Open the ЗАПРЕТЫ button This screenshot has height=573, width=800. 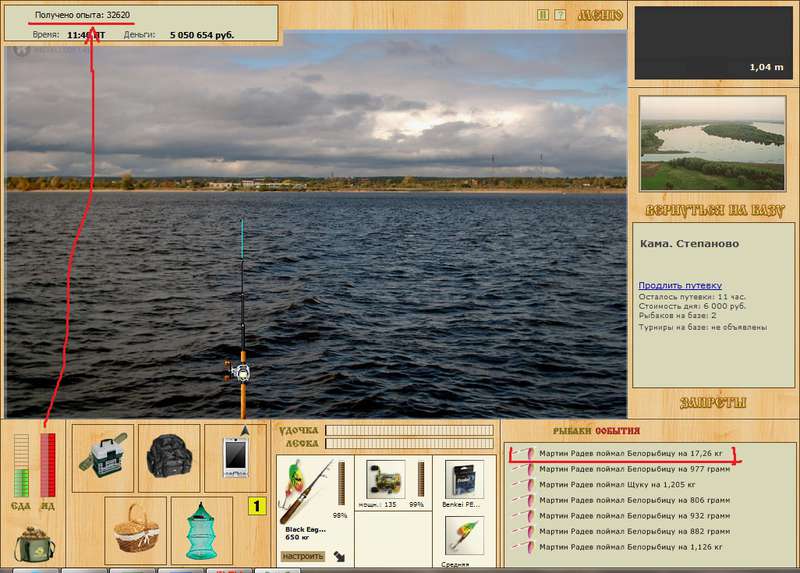(713, 403)
